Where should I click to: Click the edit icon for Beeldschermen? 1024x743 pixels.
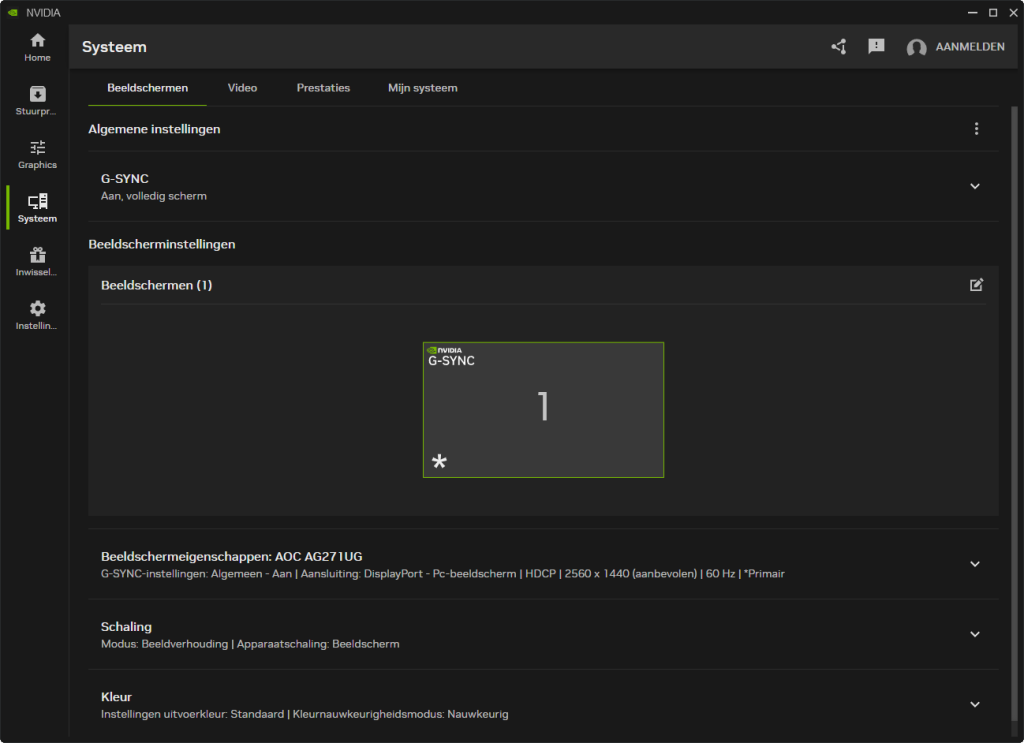click(976, 285)
